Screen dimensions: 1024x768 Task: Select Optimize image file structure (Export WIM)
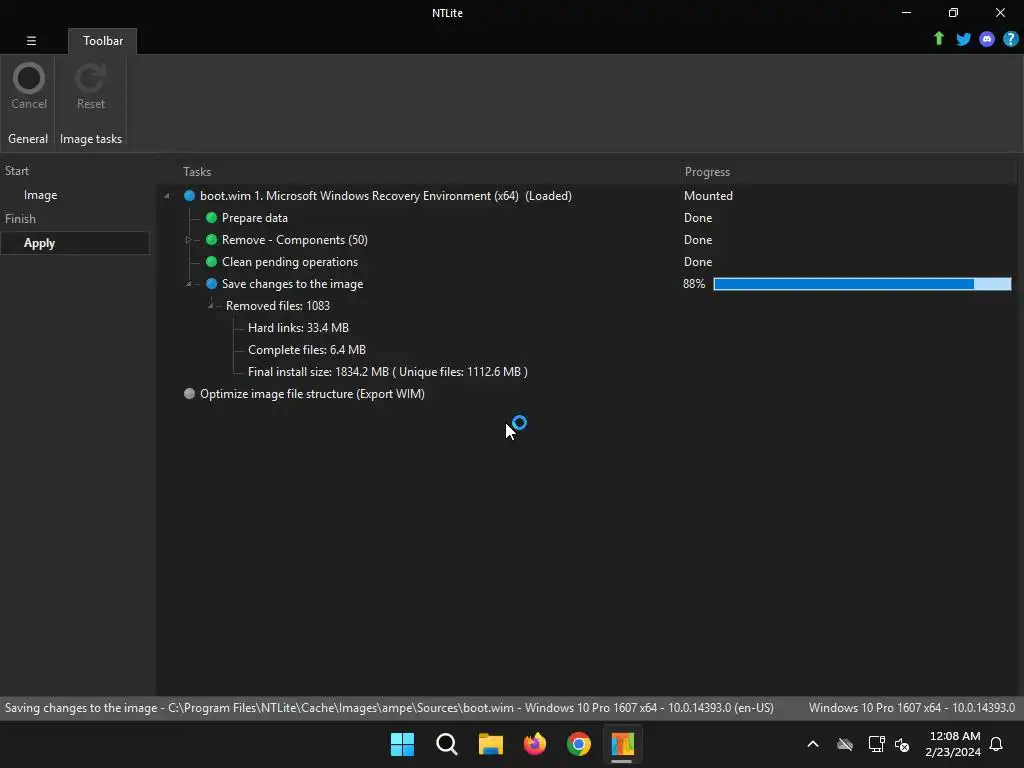click(312, 394)
